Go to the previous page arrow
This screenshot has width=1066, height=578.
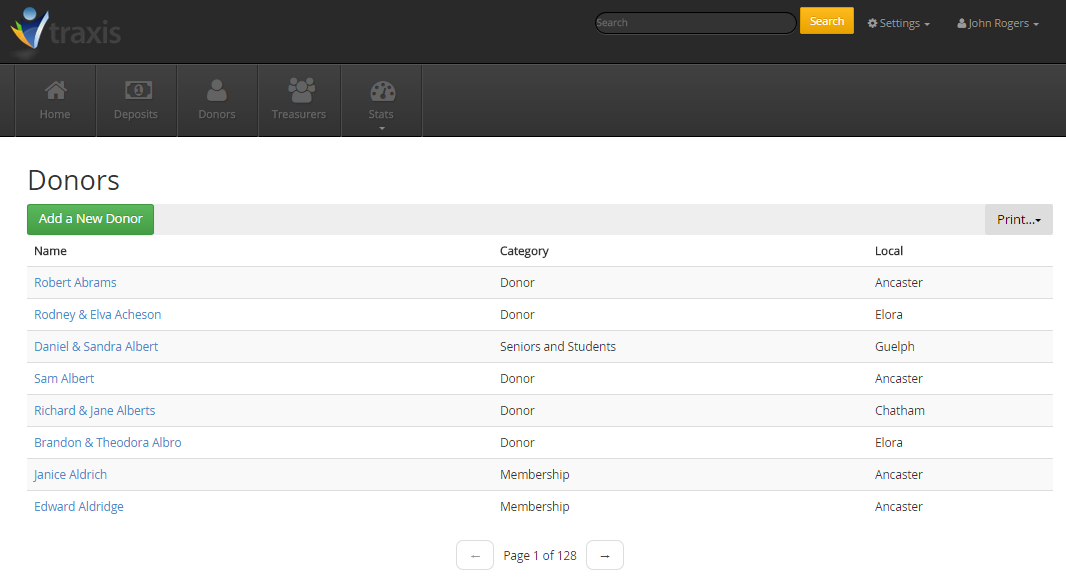pos(475,556)
